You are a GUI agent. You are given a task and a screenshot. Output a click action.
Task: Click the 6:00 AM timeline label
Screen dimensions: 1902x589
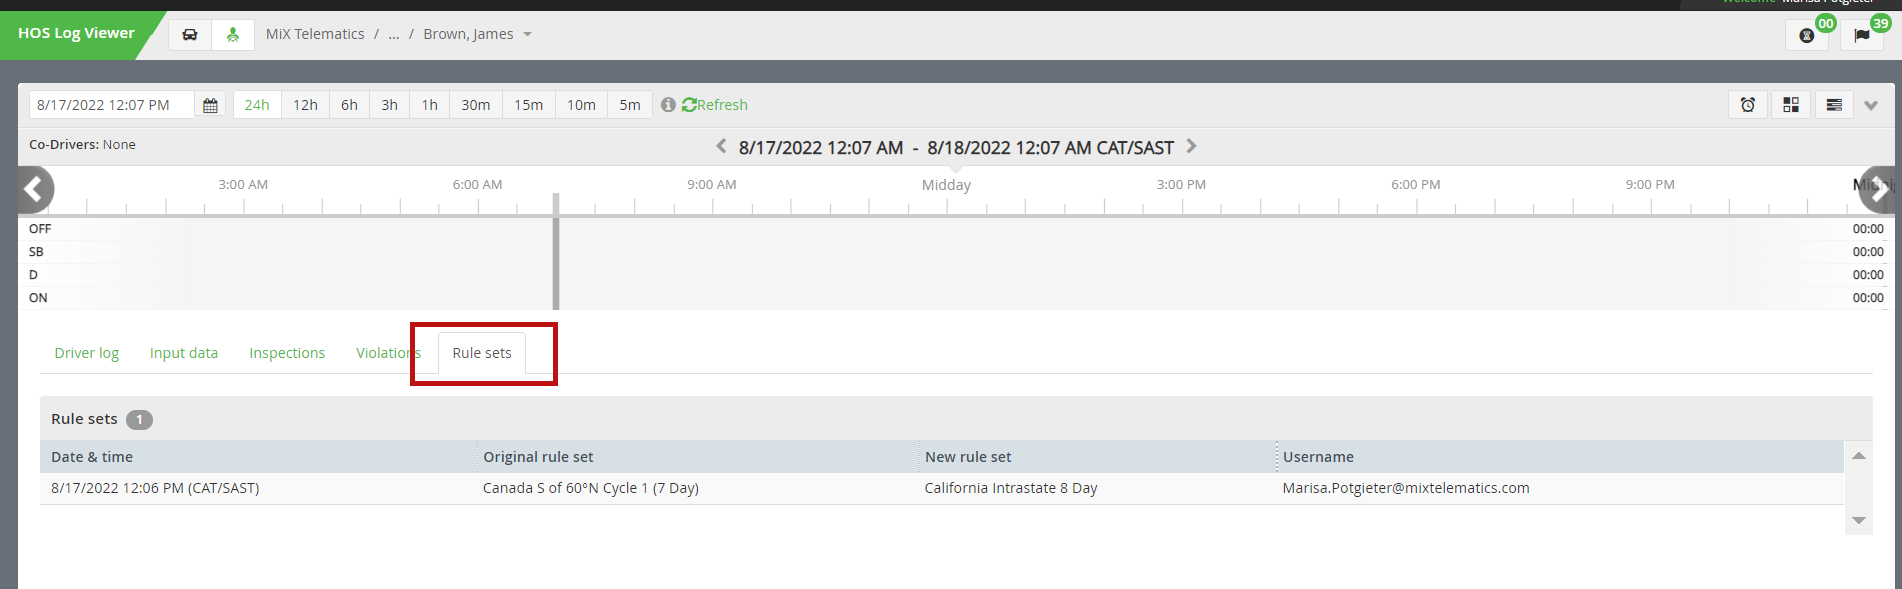pyautogui.click(x=477, y=185)
